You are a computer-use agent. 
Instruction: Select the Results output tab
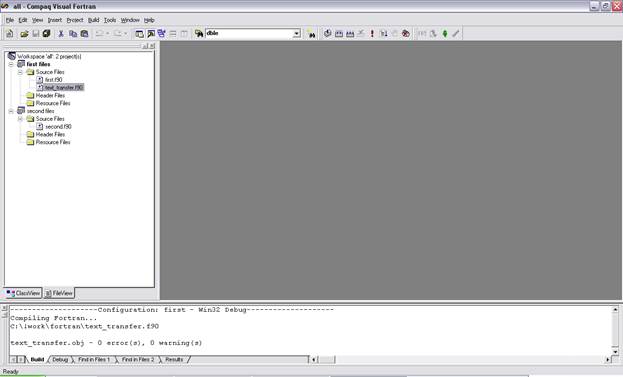coord(174,360)
